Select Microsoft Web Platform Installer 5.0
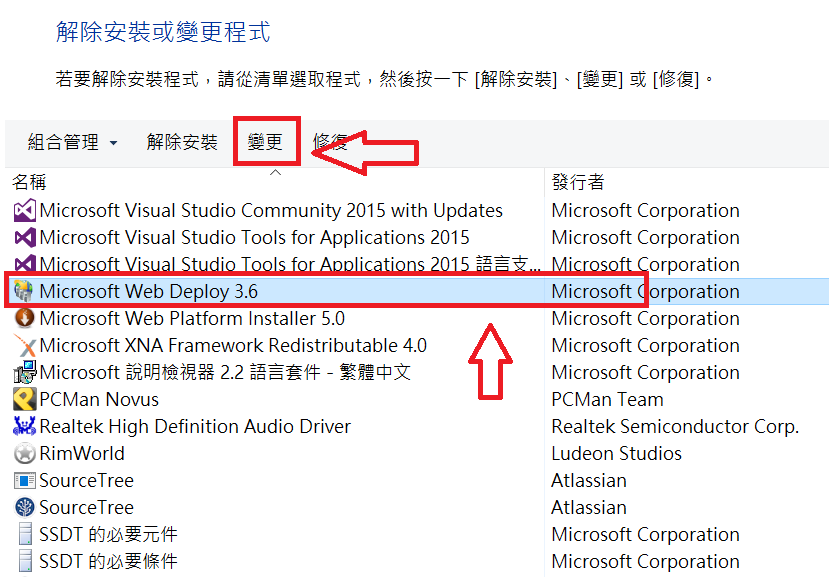 192,318
